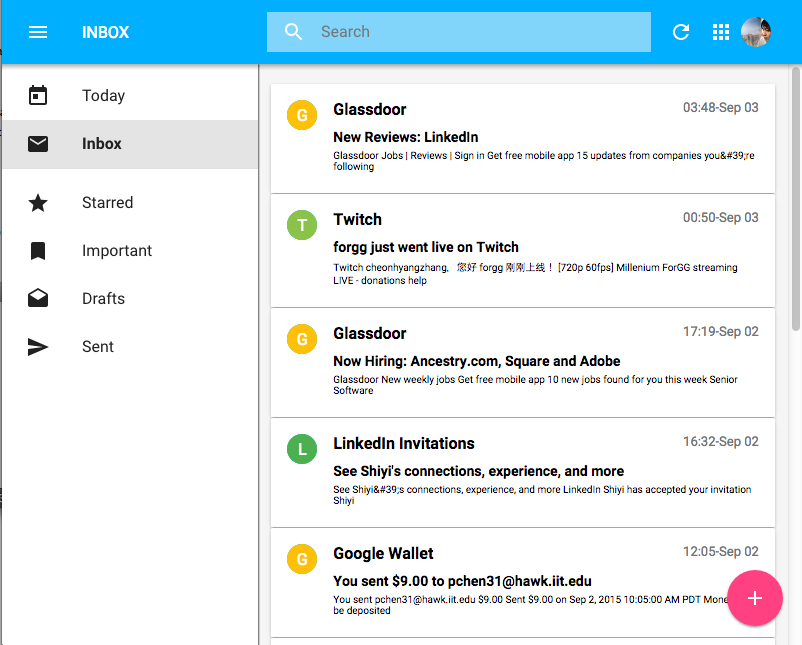Screen dimensions: 802x645
Task: Click the Search input field
Action: 459,32
